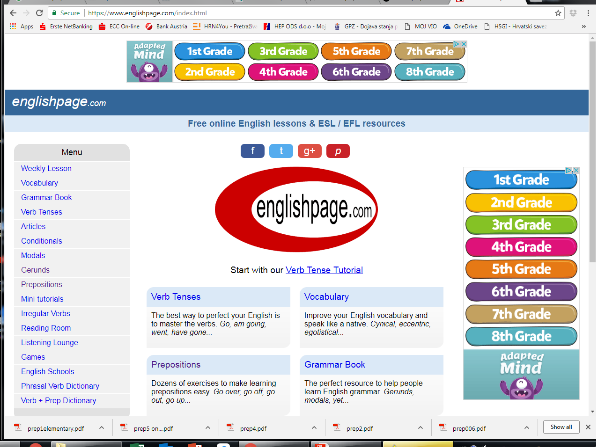Follow the Verb Tense Tutorial link

click(324, 270)
